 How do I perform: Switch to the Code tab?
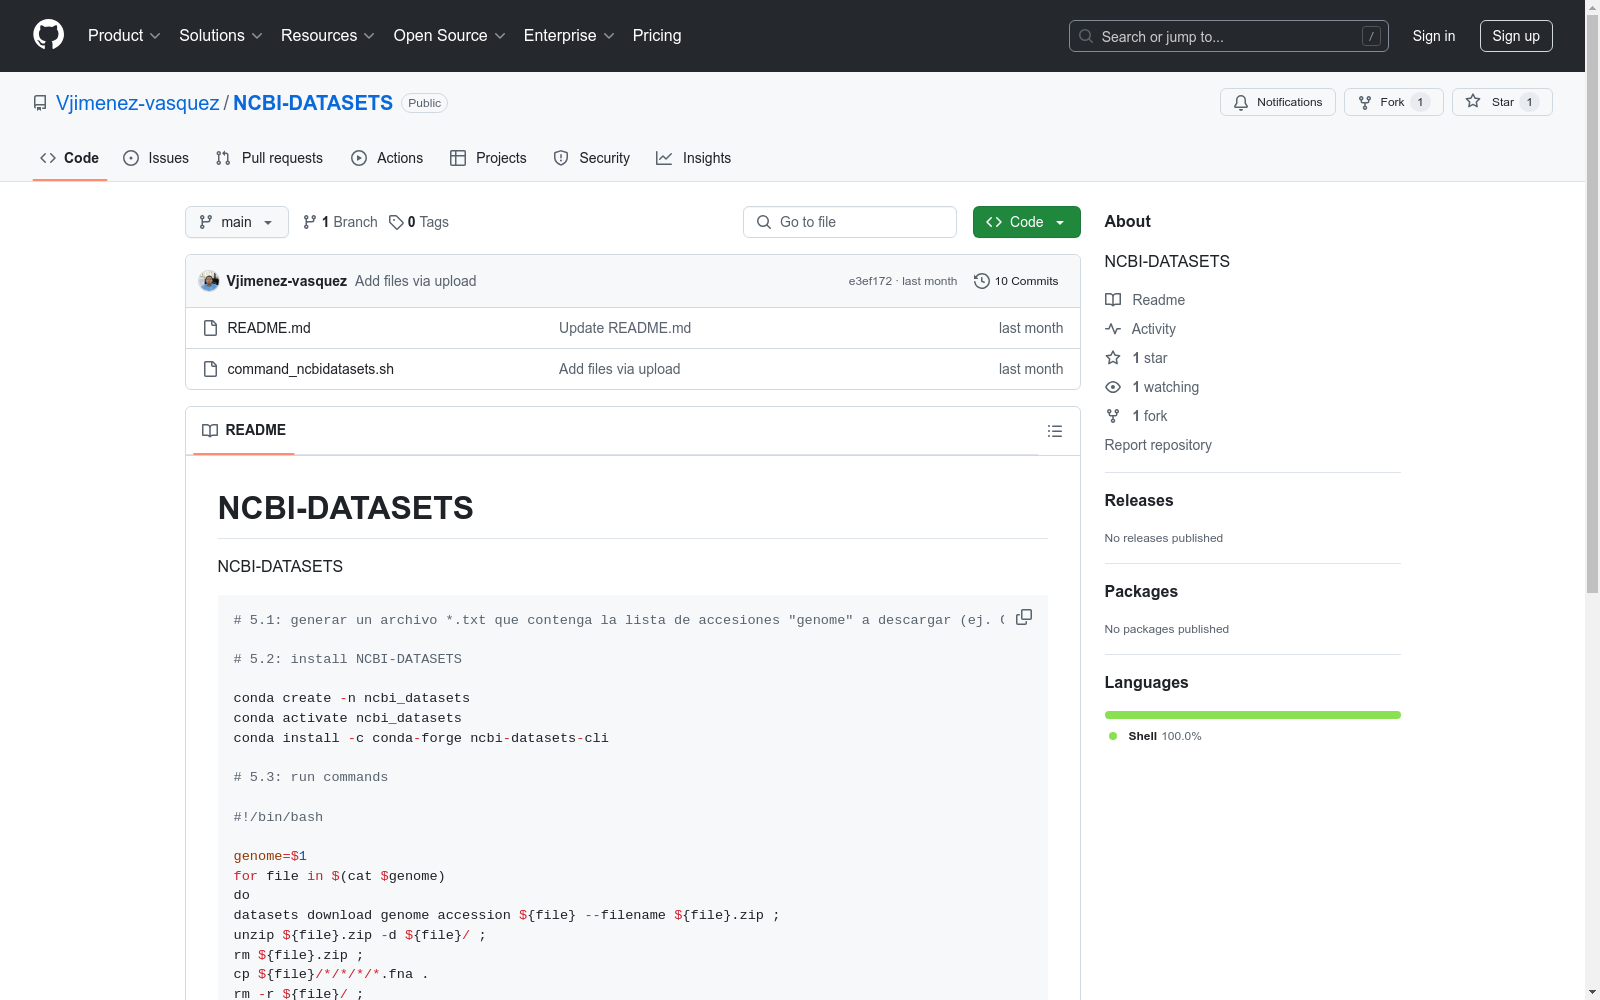click(70, 158)
